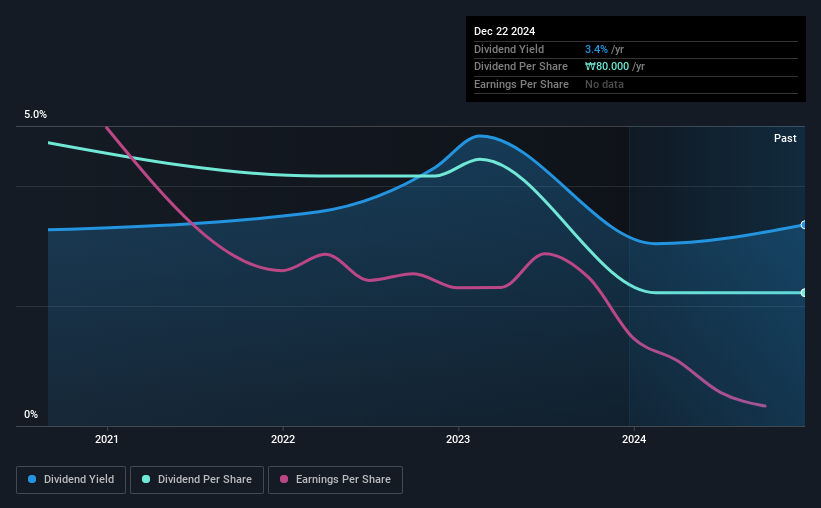821x508 pixels.
Task: Select the Dividend Per Share end-point marker
Action: 804,293
